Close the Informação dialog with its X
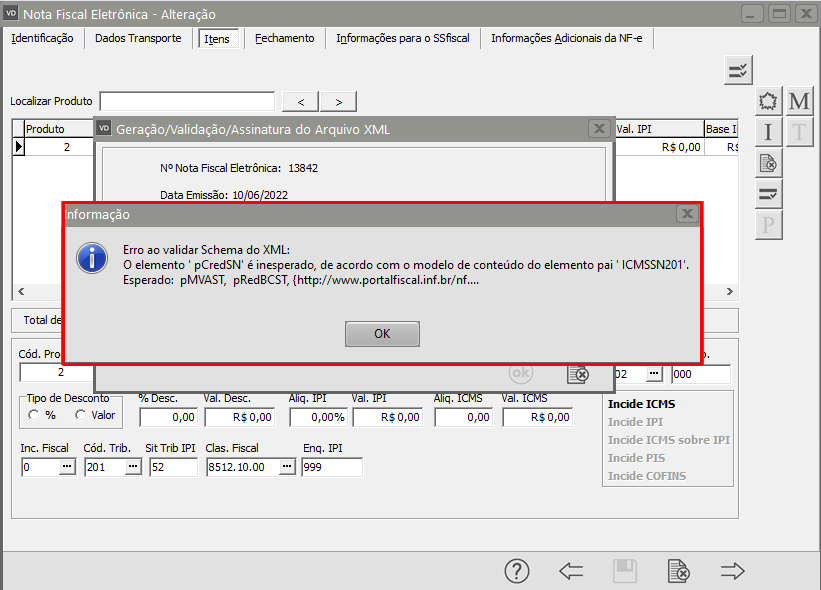The width and height of the screenshot is (821, 590). pos(686,214)
